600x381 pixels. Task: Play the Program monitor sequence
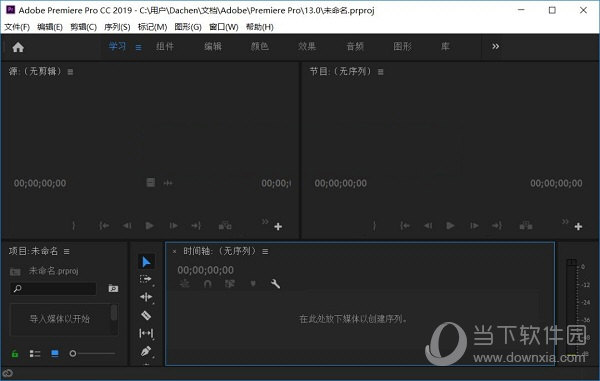click(450, 226)
